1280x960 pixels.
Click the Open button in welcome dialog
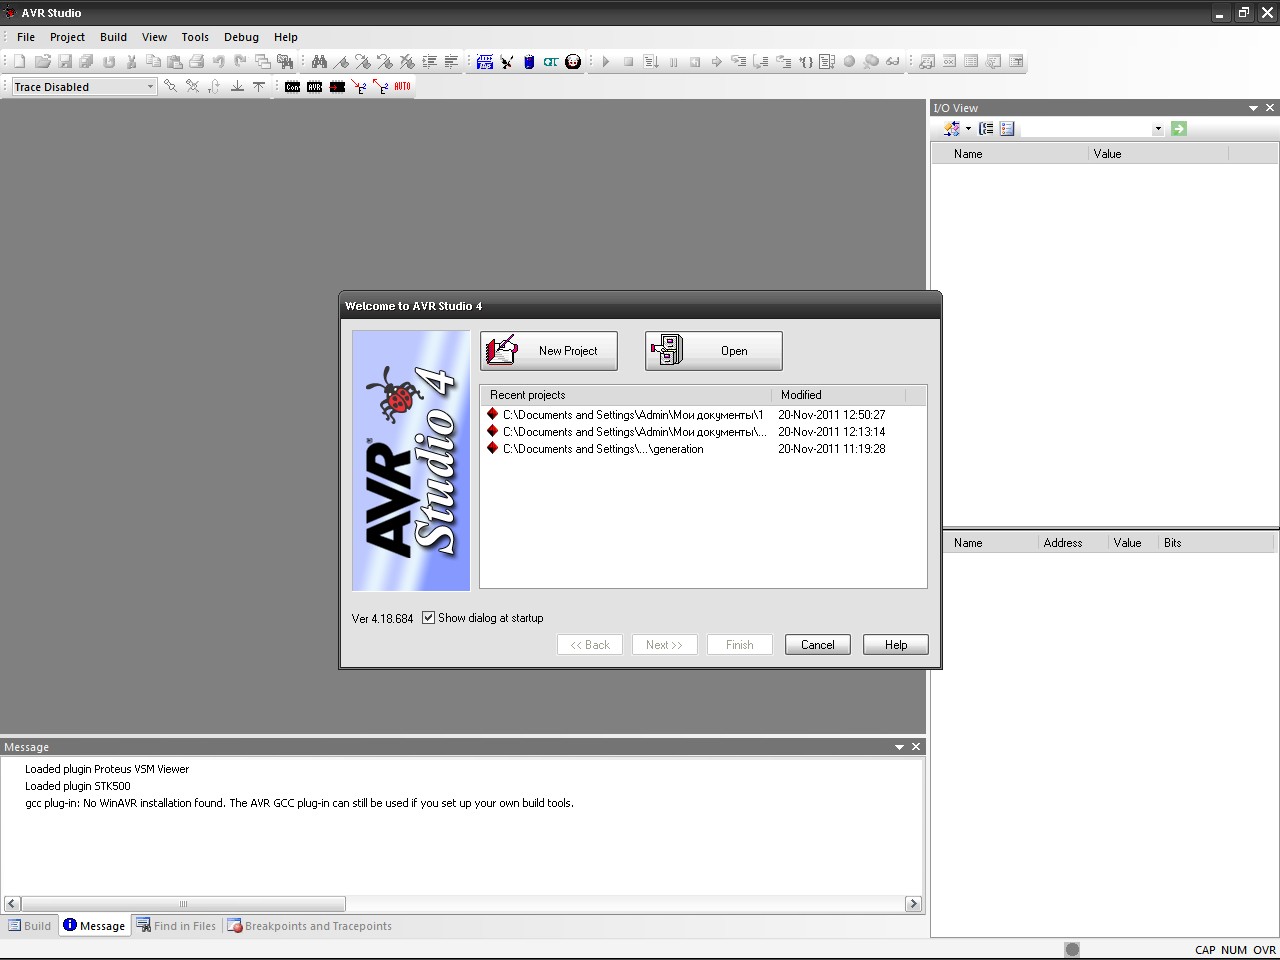(714, 351)
